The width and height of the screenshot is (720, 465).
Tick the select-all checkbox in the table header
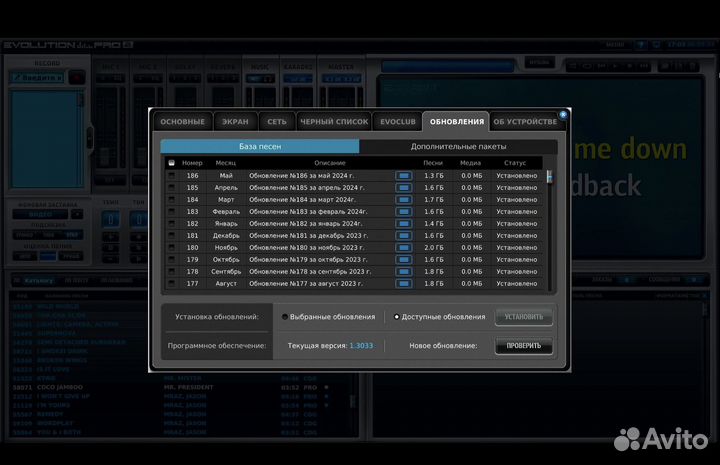pyautogui.click(x=171, y=163)
